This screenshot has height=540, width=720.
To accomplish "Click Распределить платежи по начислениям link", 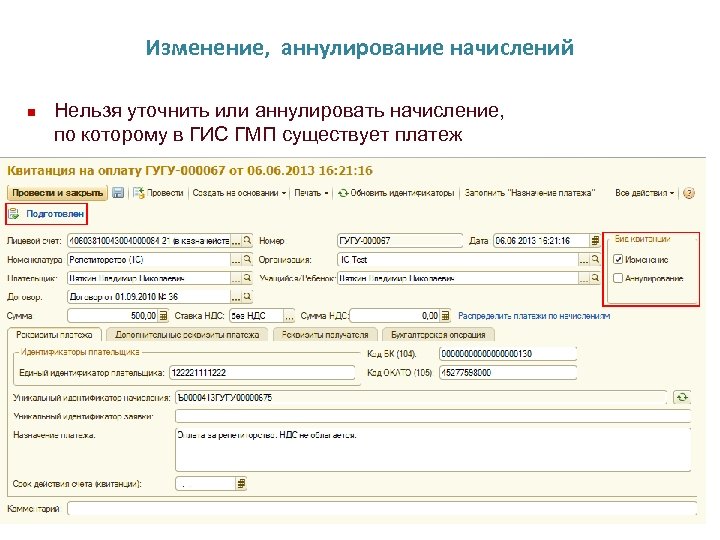I will point(534,316).
